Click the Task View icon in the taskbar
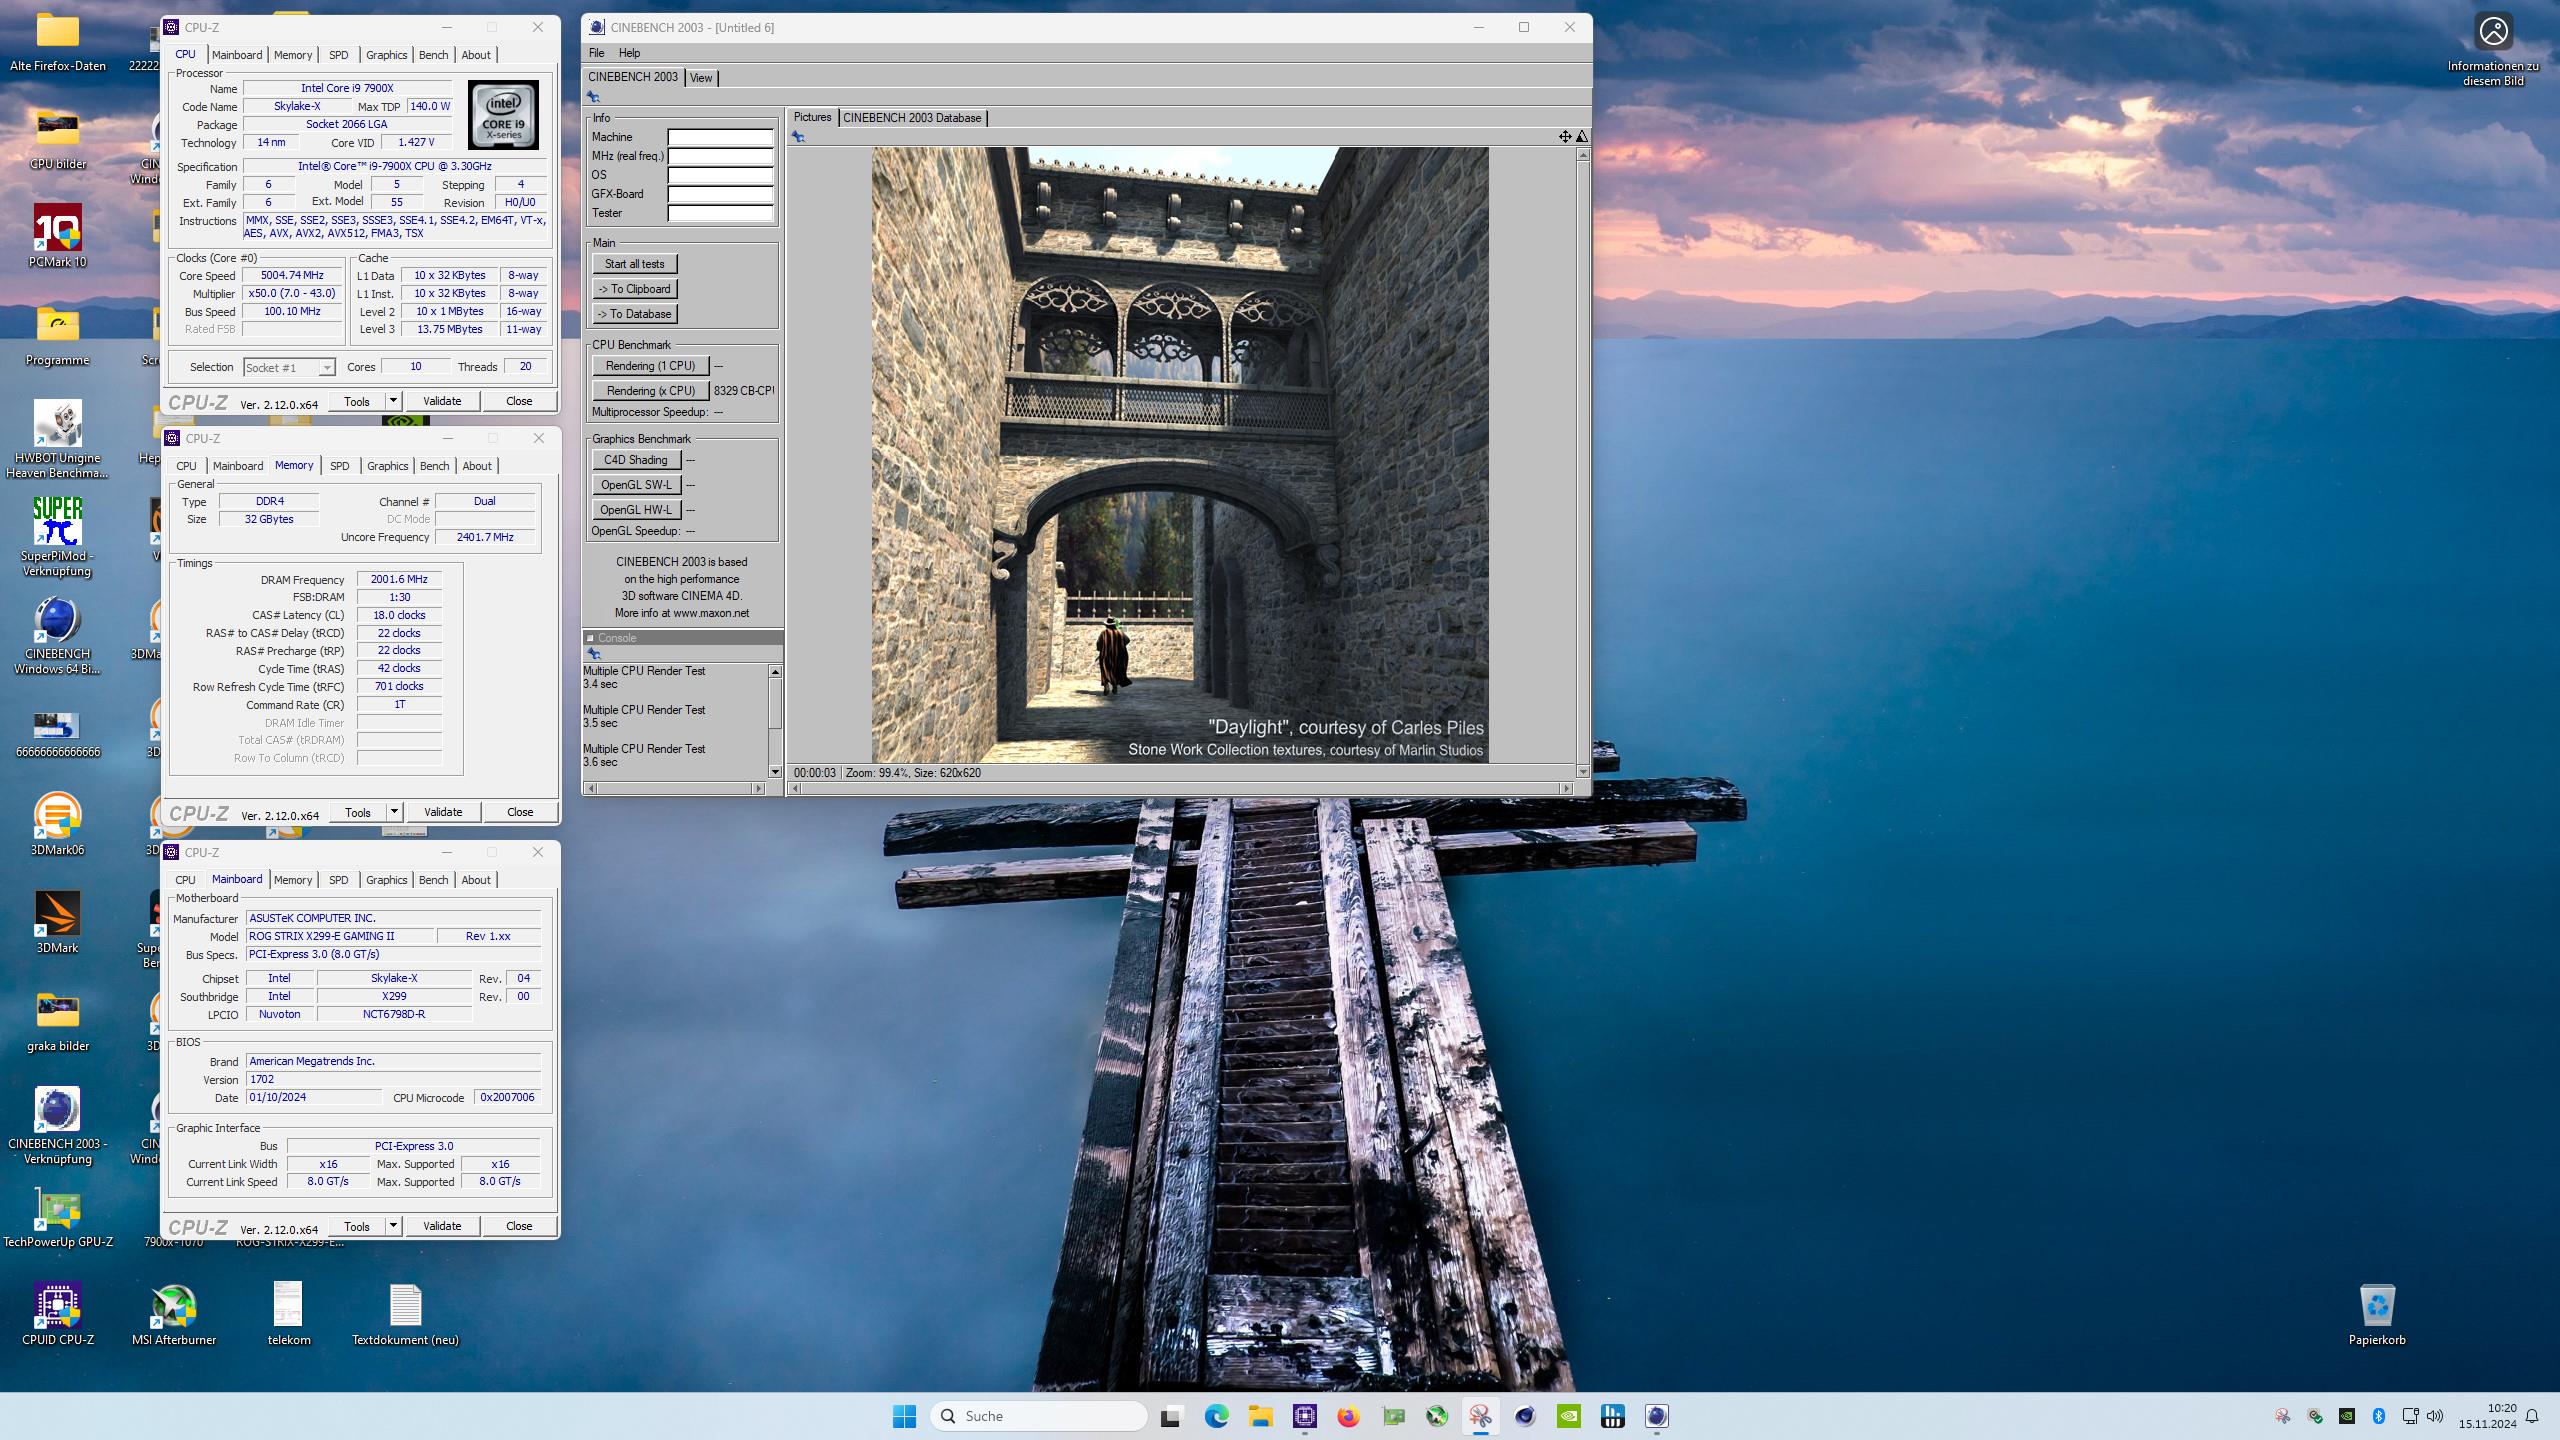The image size is (2560, 1440). (1171, 1416)
